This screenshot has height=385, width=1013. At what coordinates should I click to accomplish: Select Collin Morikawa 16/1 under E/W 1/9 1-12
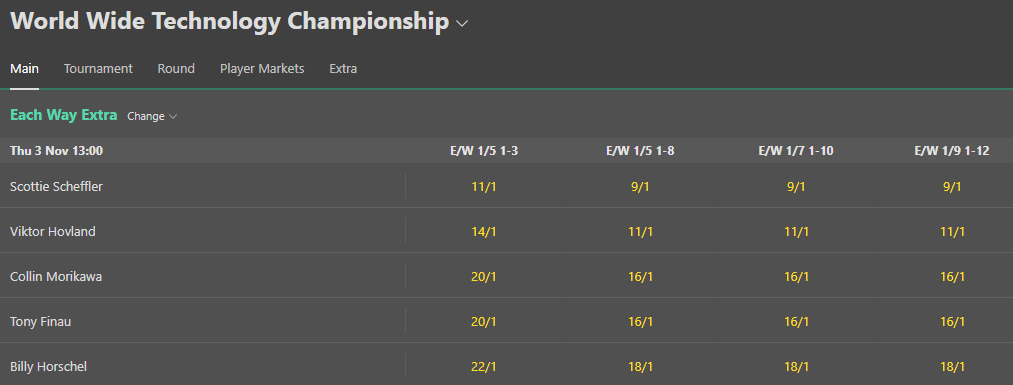[x=952, y=276]
